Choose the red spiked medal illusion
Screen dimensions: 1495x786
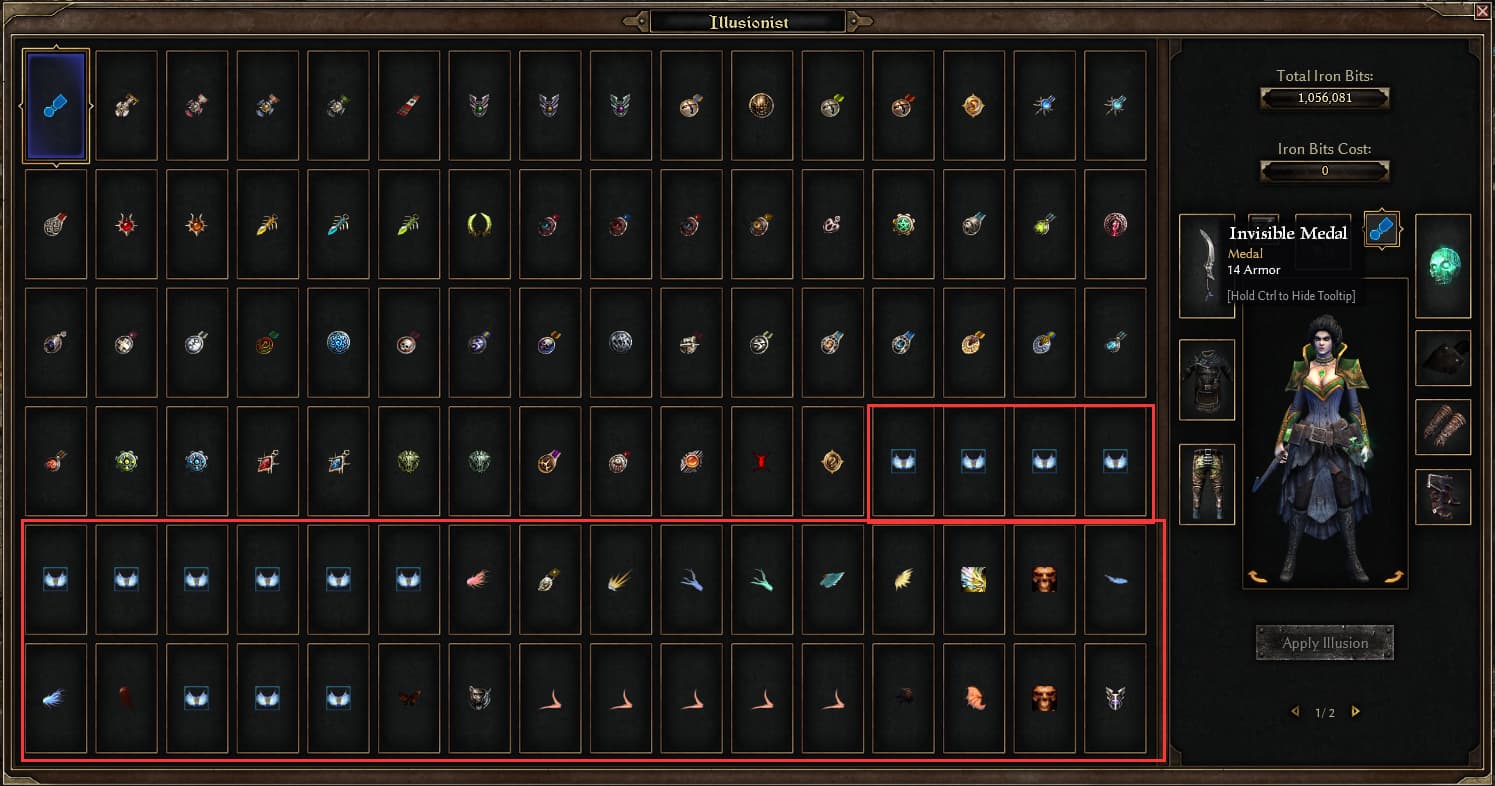pos(127,224)
